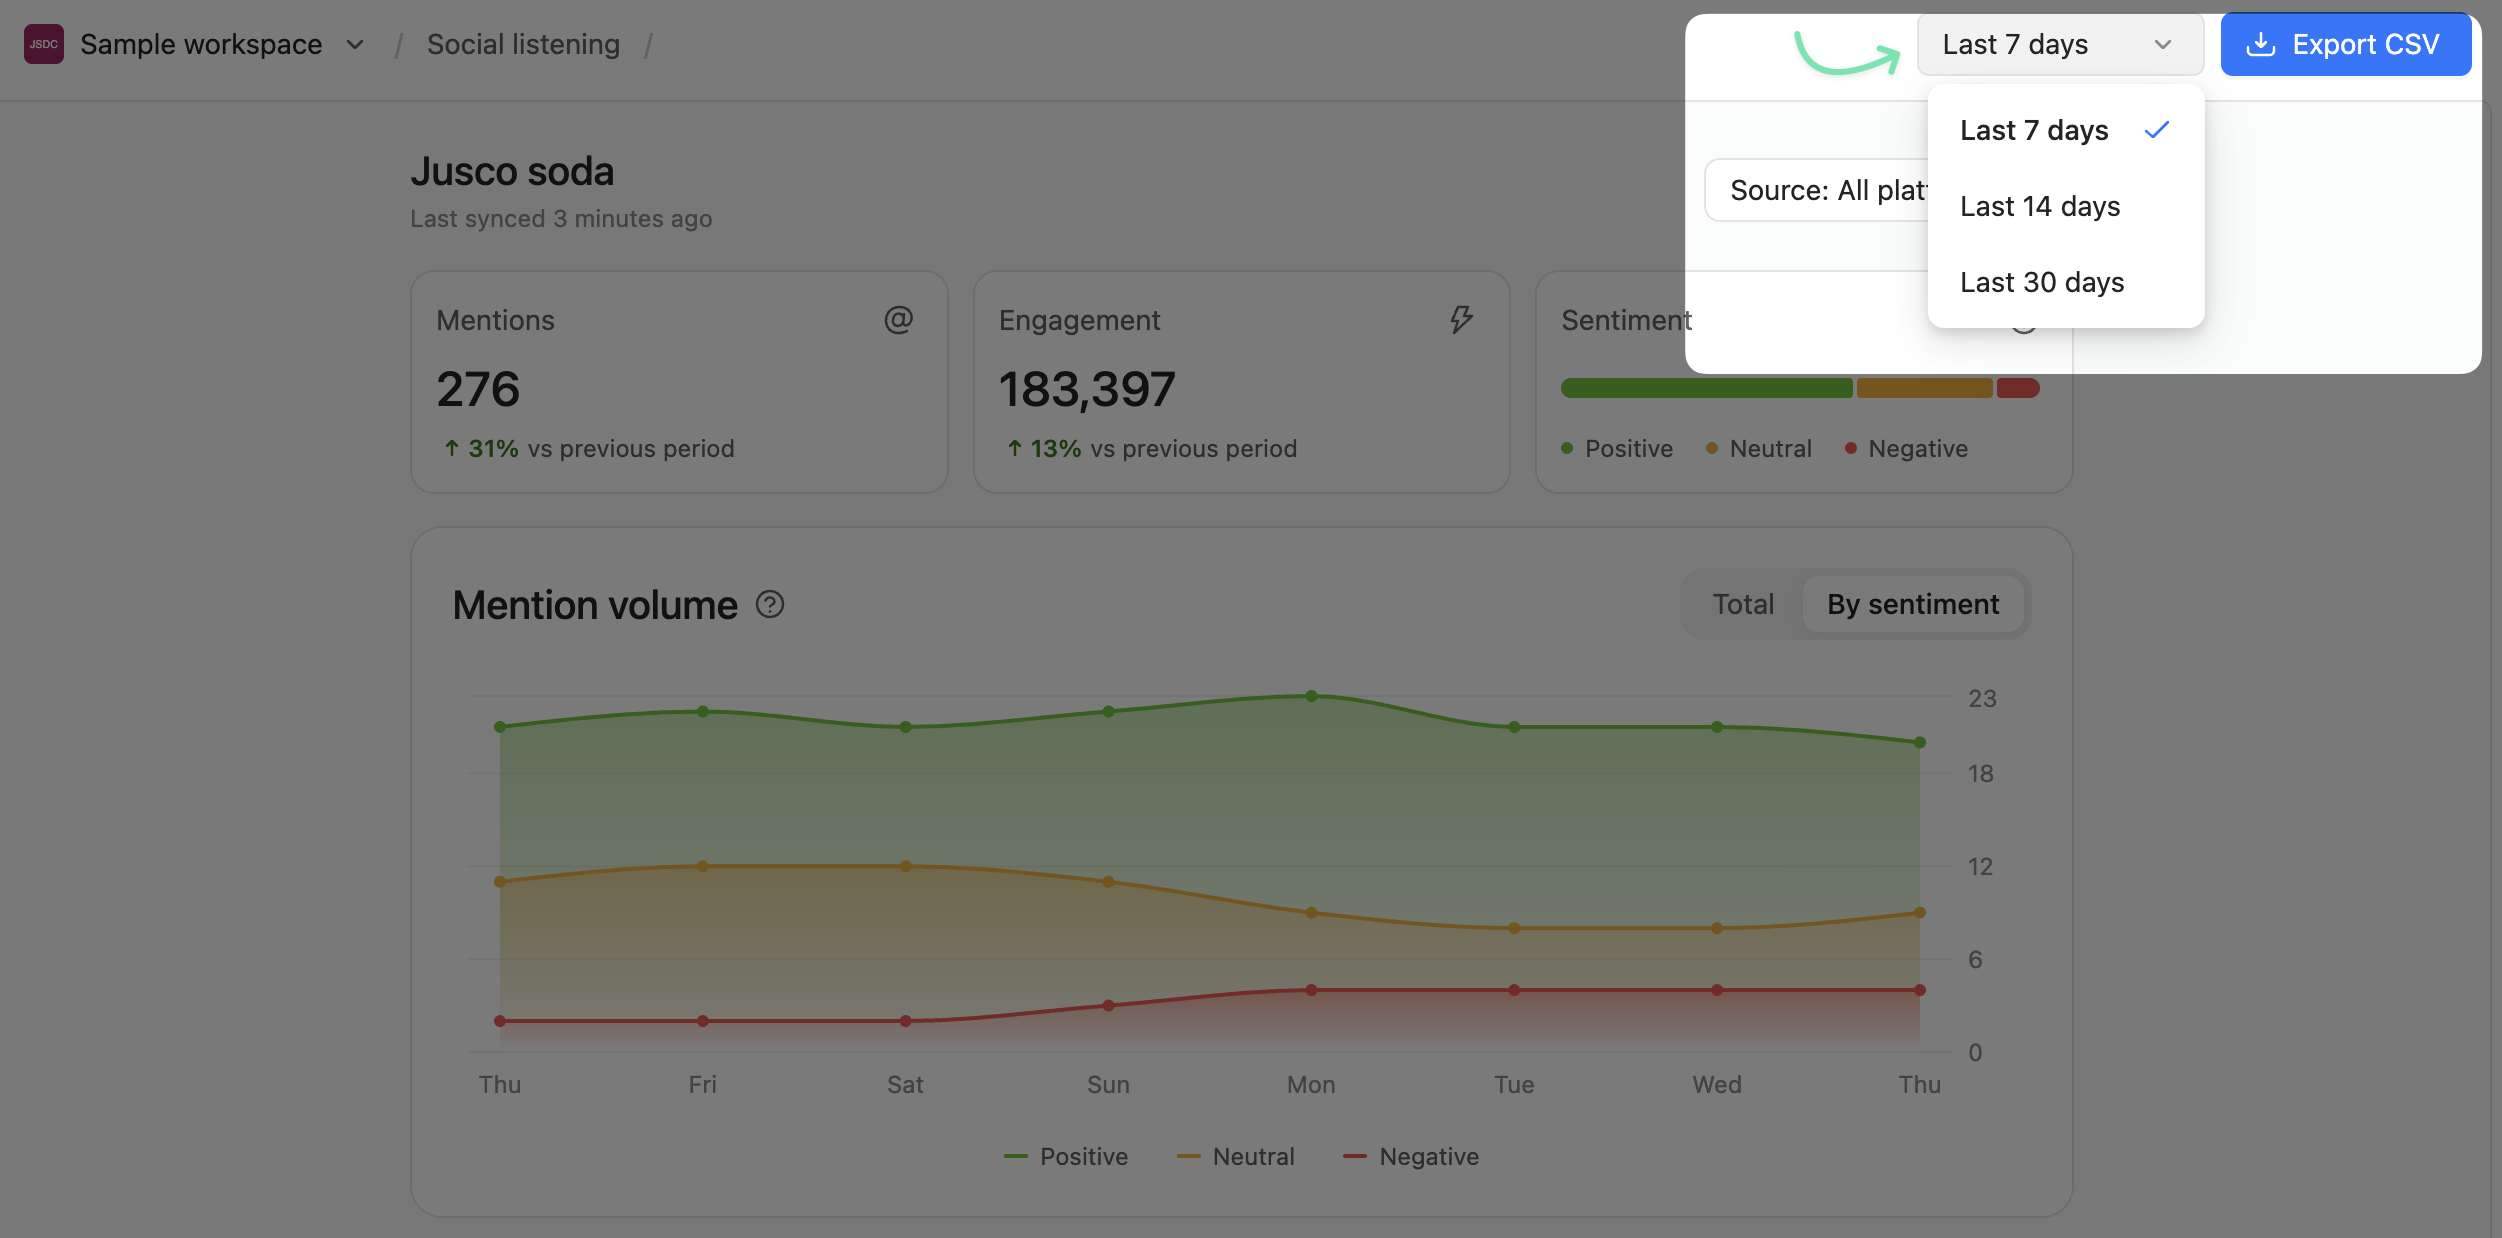2502x1238 pixels.
Task: Click the Mon data point on Positive line
Action: point(1311,696)
